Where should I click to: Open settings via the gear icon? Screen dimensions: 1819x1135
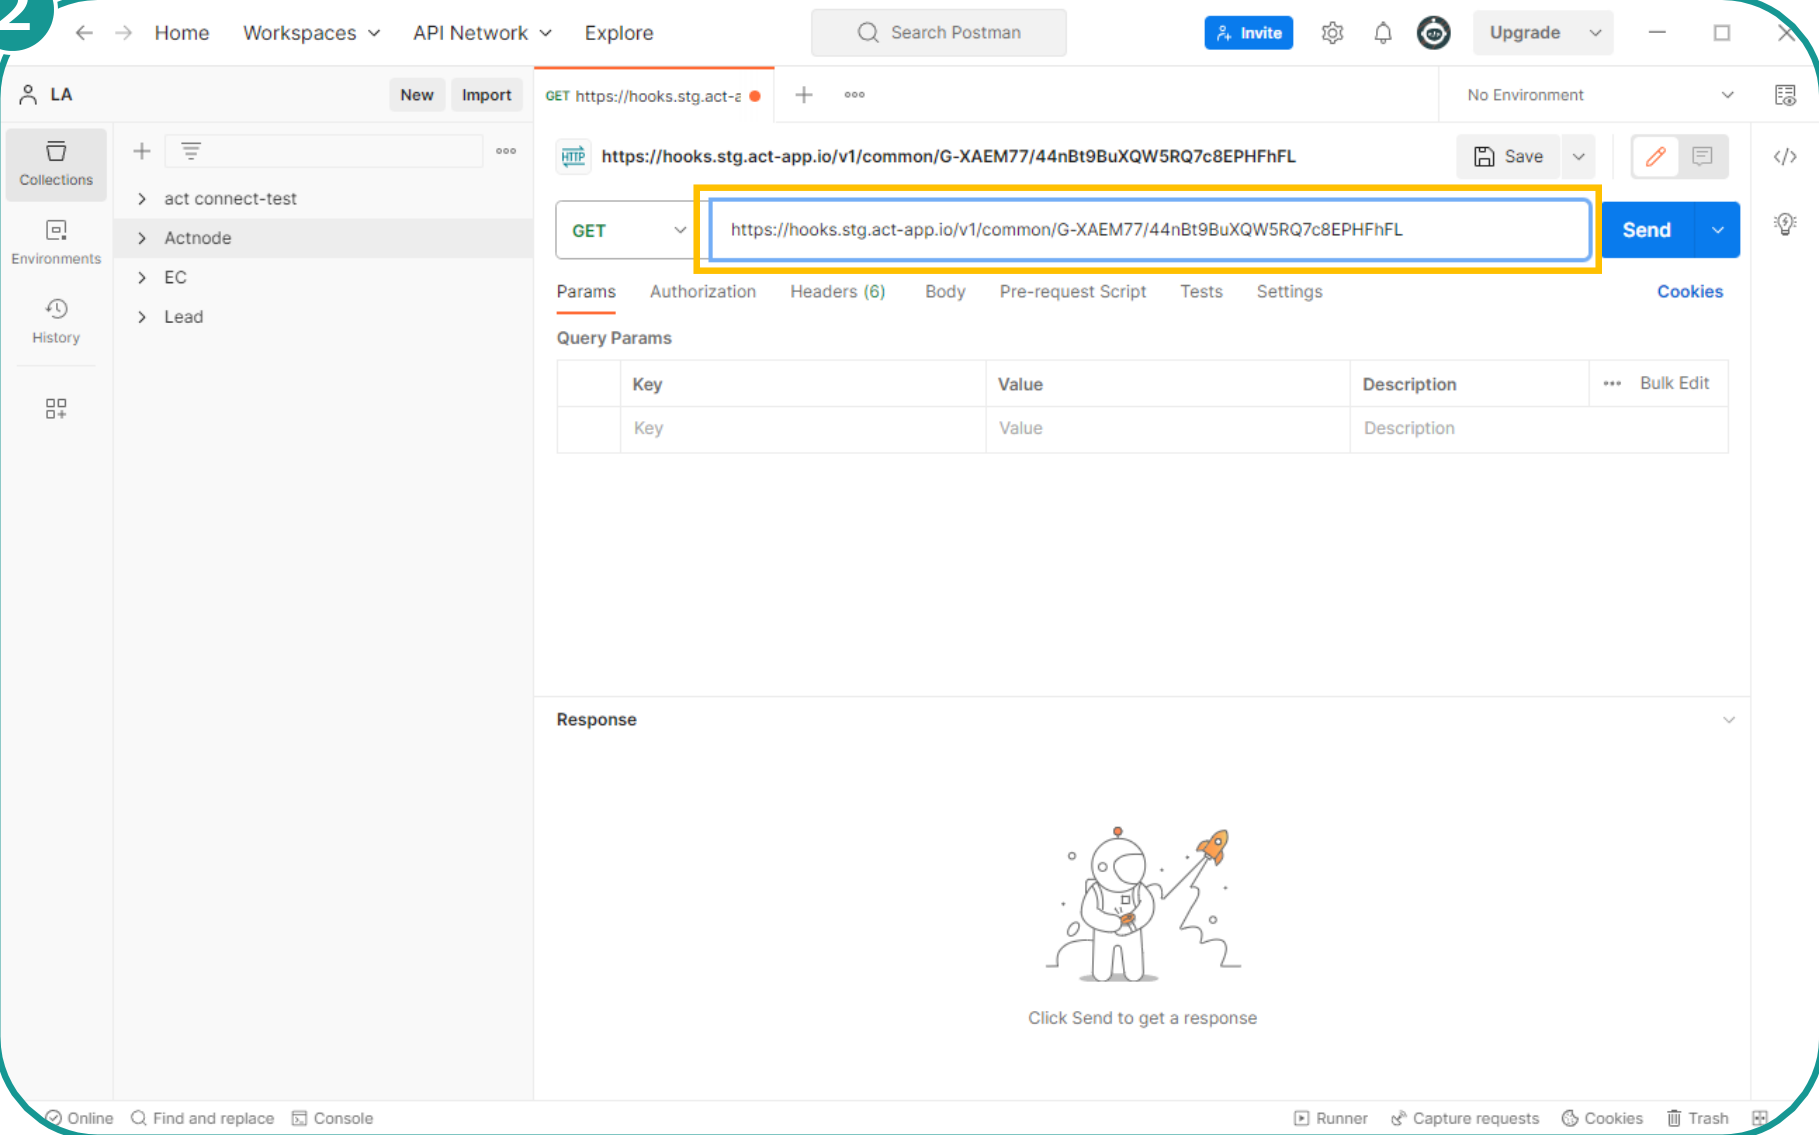click(x=1332, y=33)
